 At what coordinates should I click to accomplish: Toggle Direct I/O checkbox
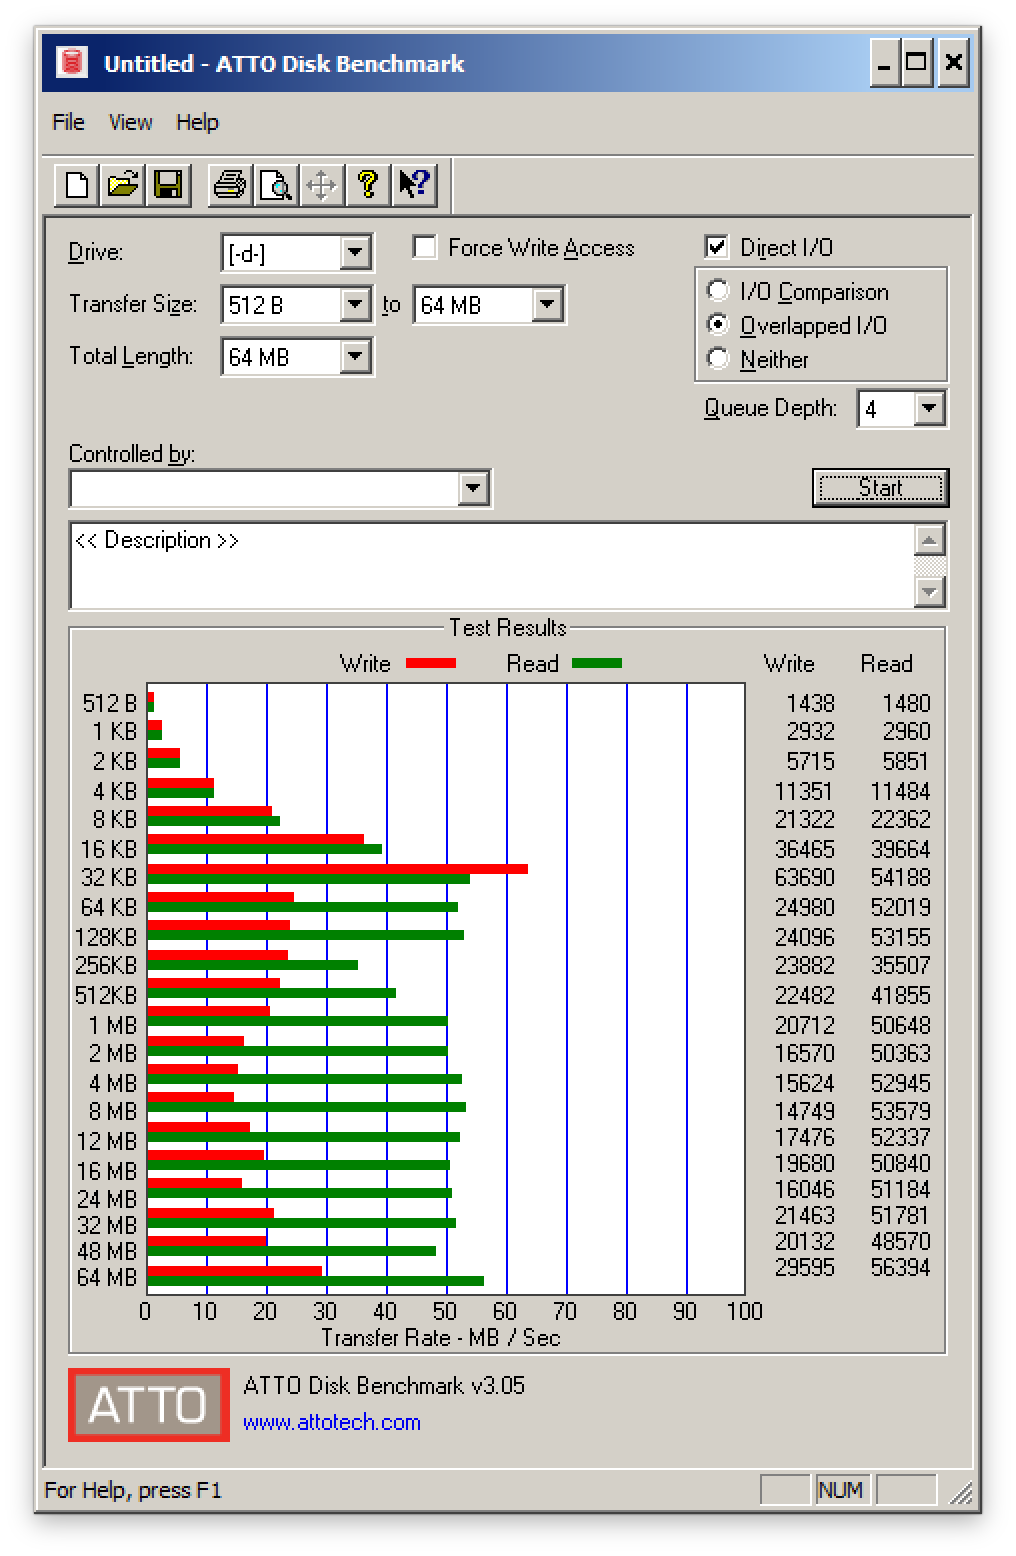click(716, 247)
